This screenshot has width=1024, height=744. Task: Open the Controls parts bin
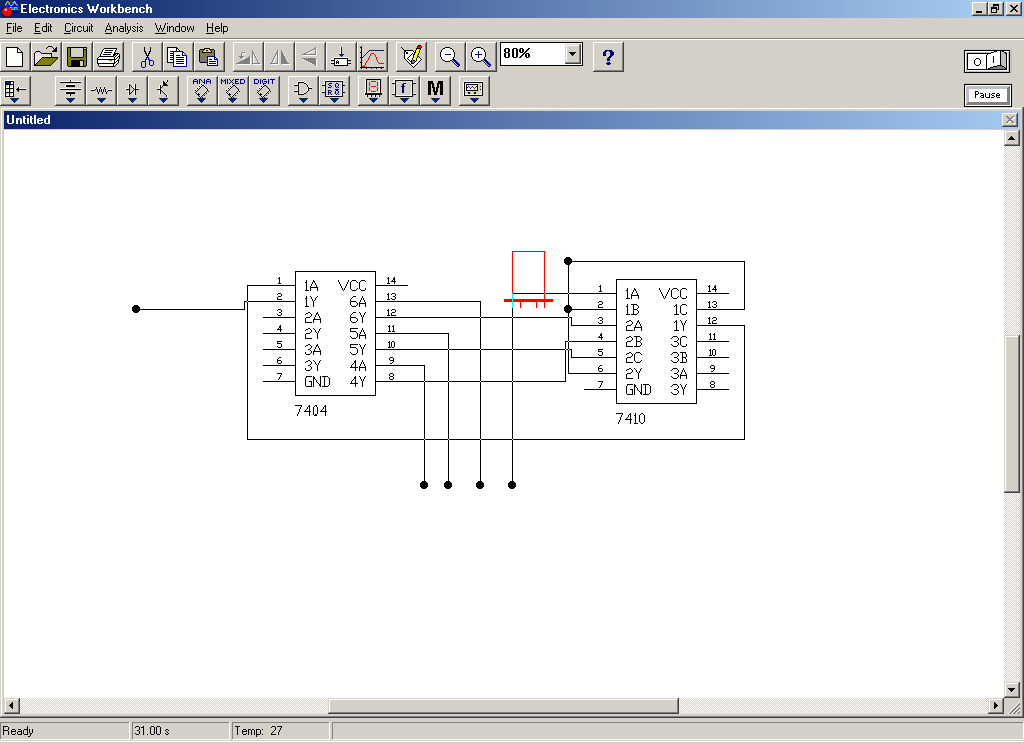pos(404,91)
